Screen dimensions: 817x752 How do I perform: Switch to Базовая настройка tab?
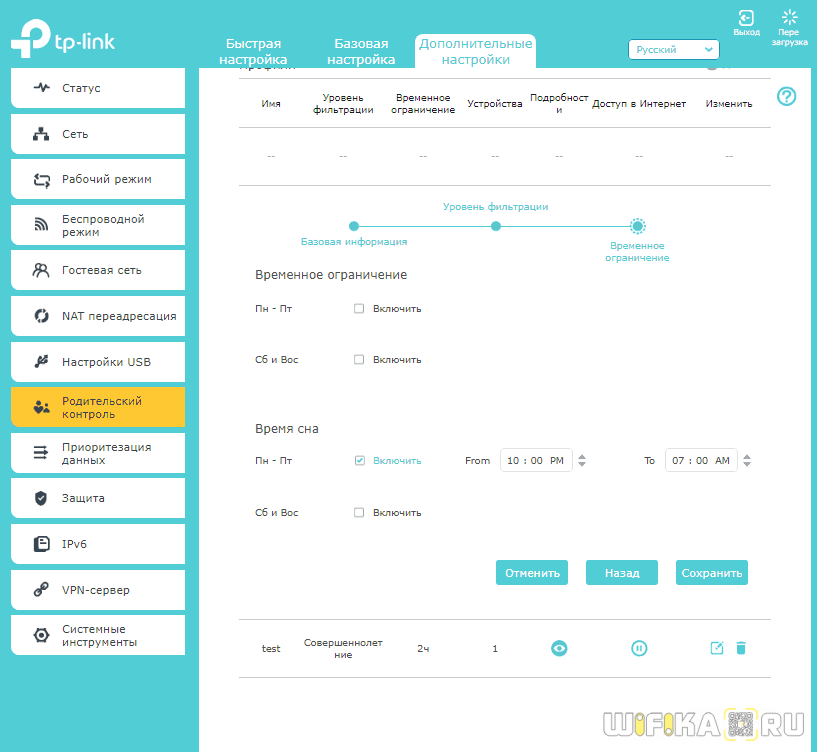pyautogui.click(x=361, y=52)
